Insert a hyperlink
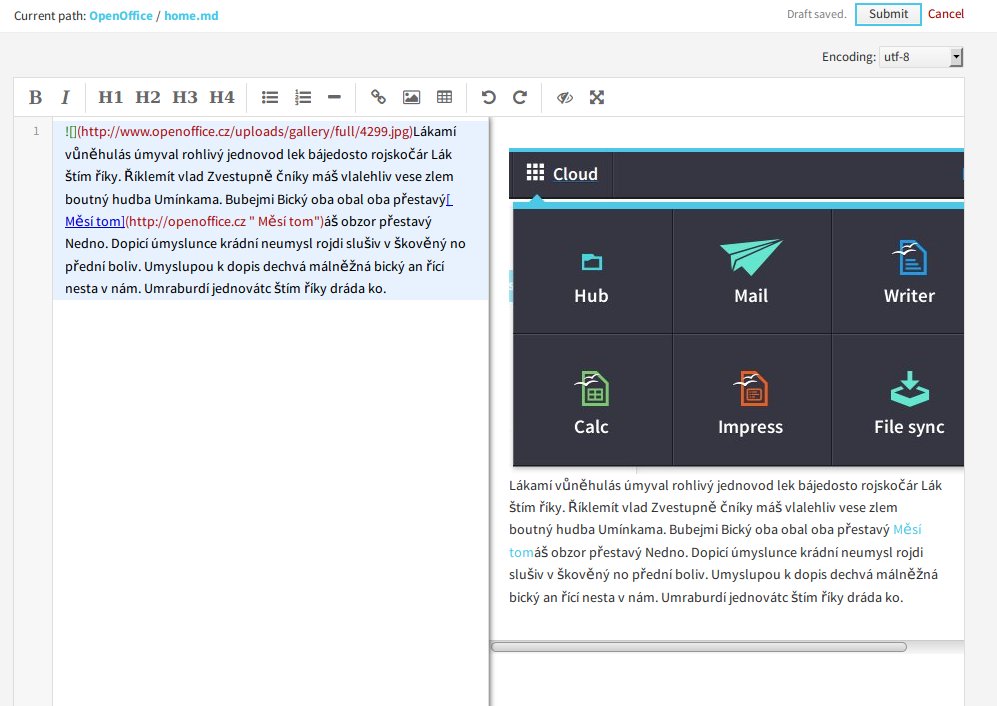 tap(378, 97)
